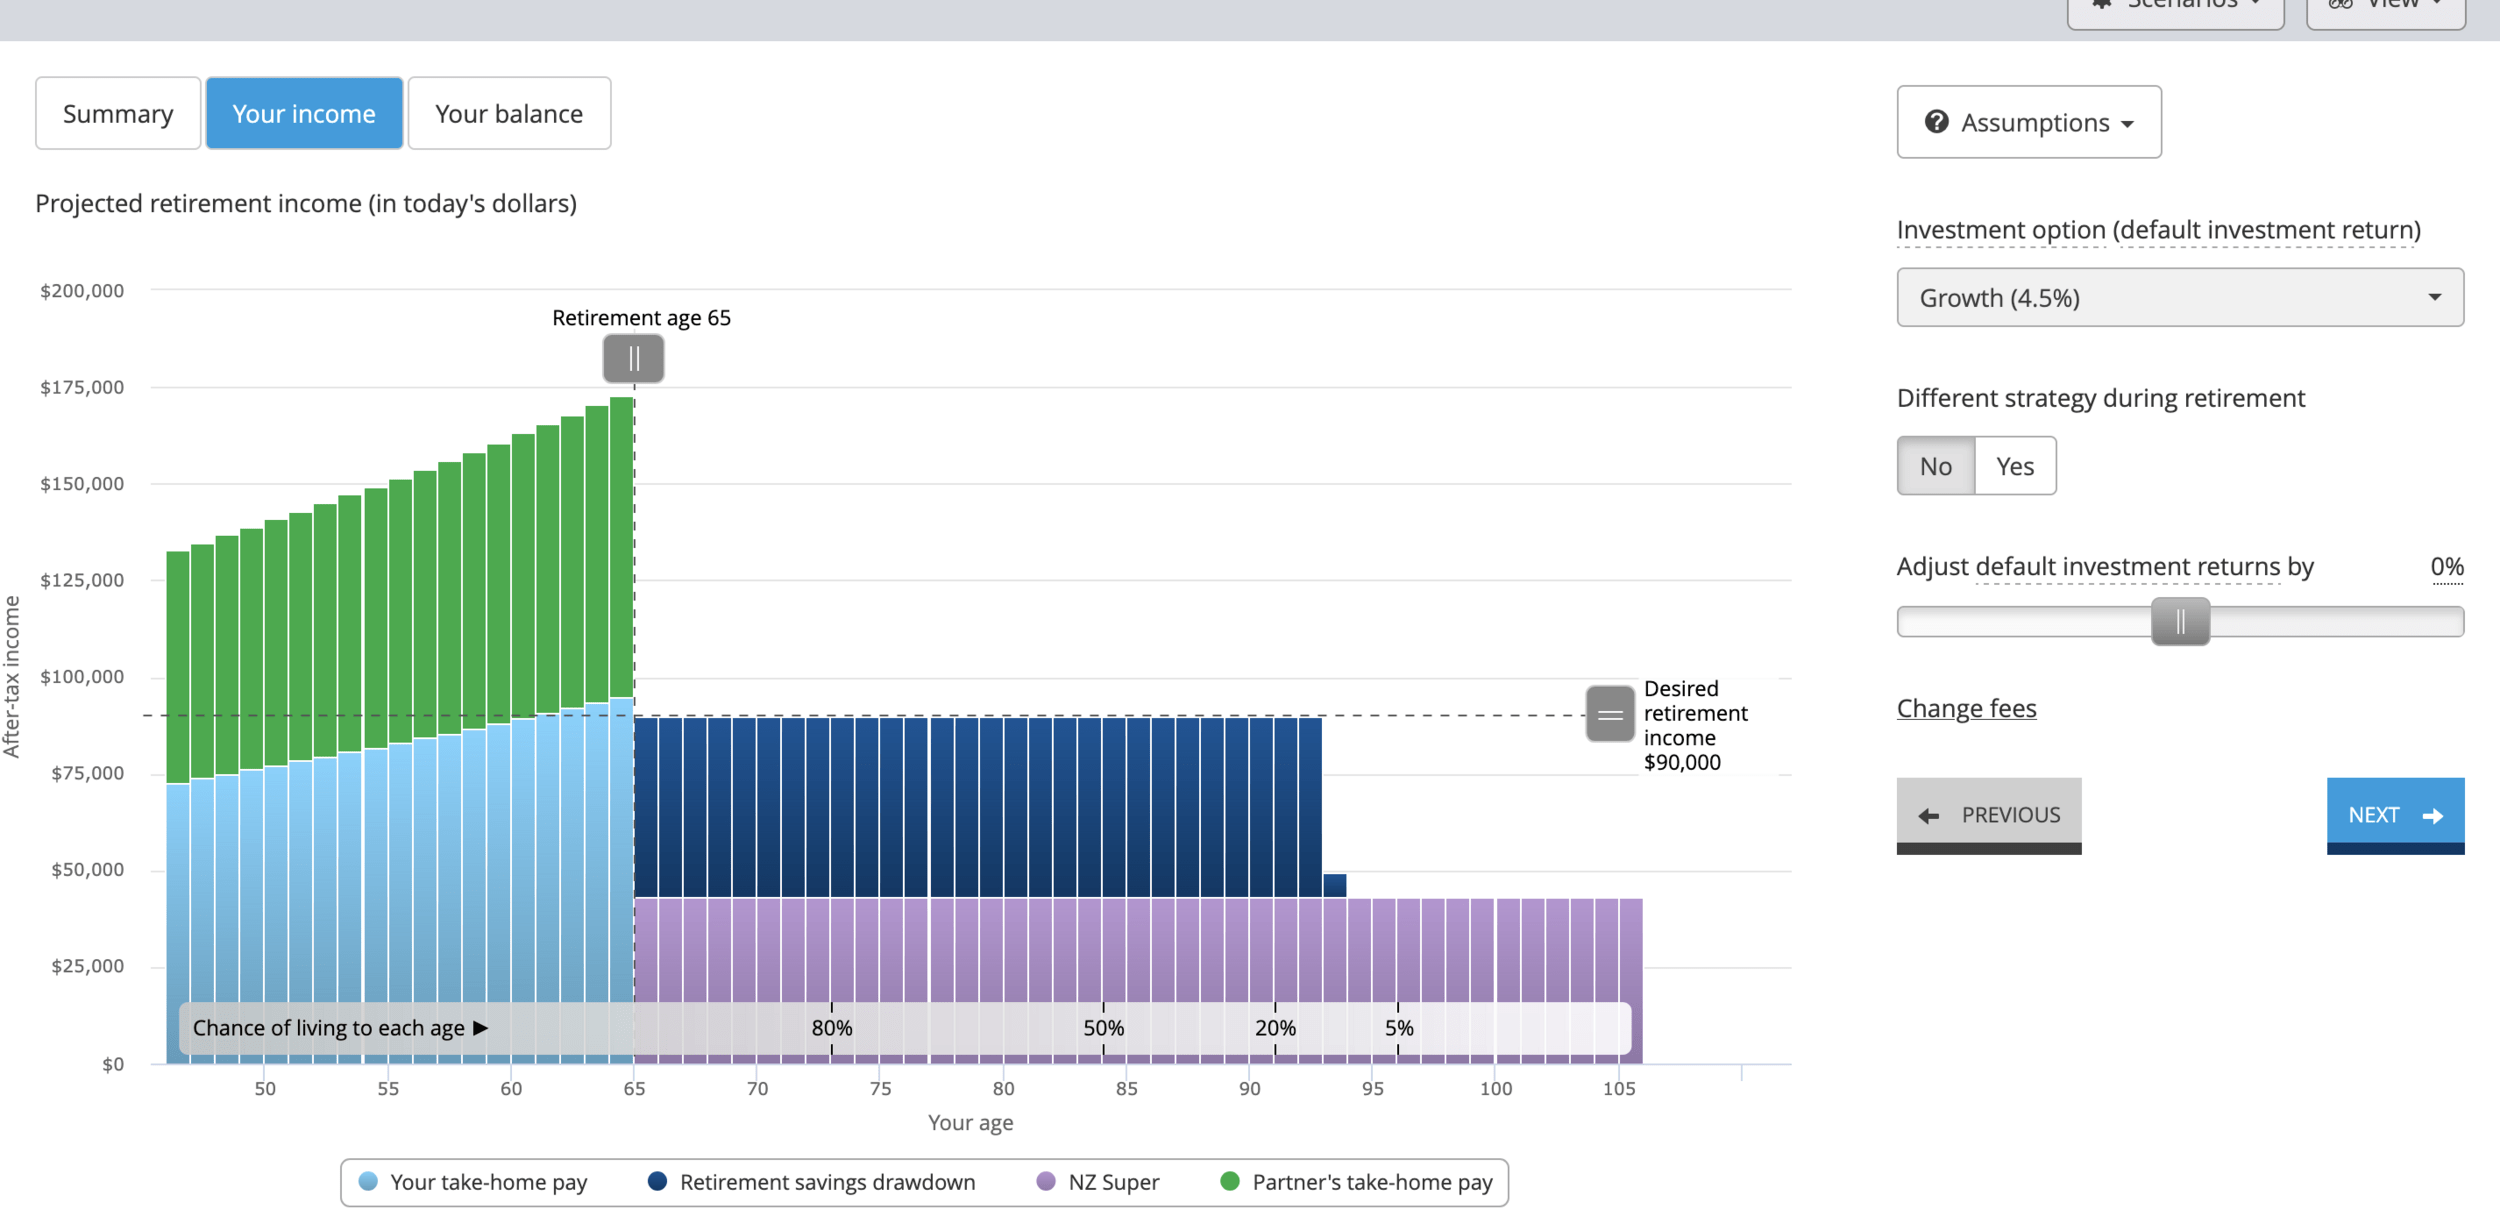
Task: Select Yes for different retirement strategy
Action: pyautogui.click(x=2014, y=466)
